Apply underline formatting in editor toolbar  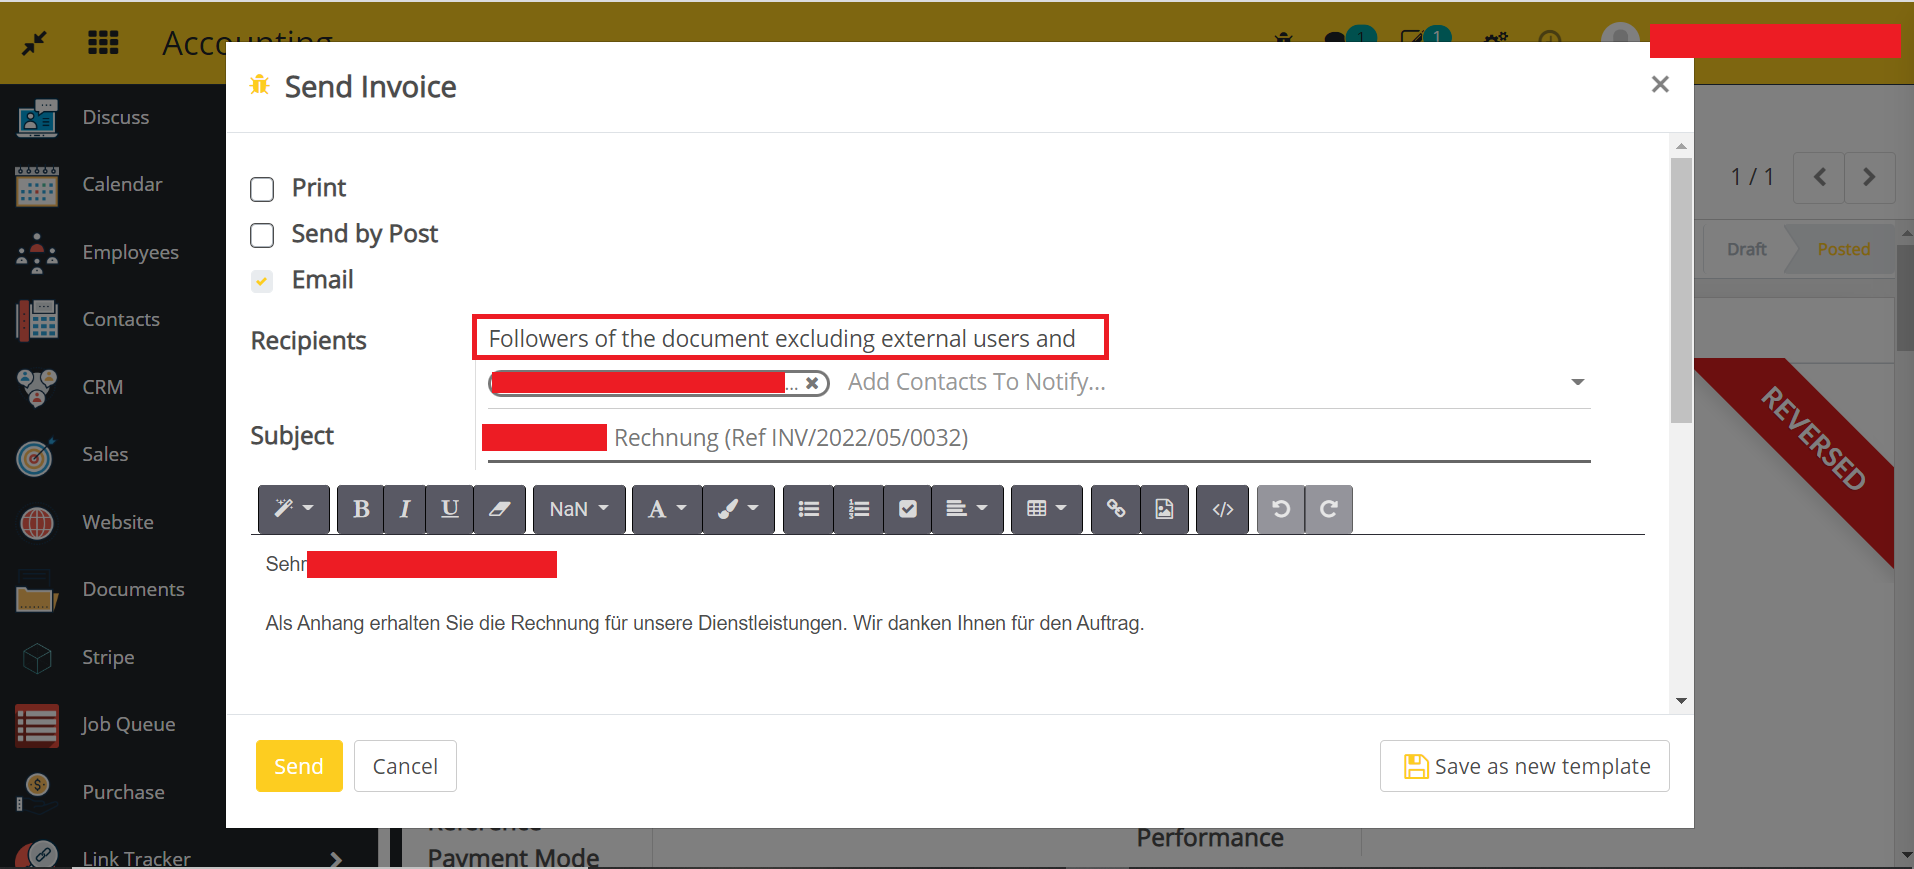click(x=450, y=509)
